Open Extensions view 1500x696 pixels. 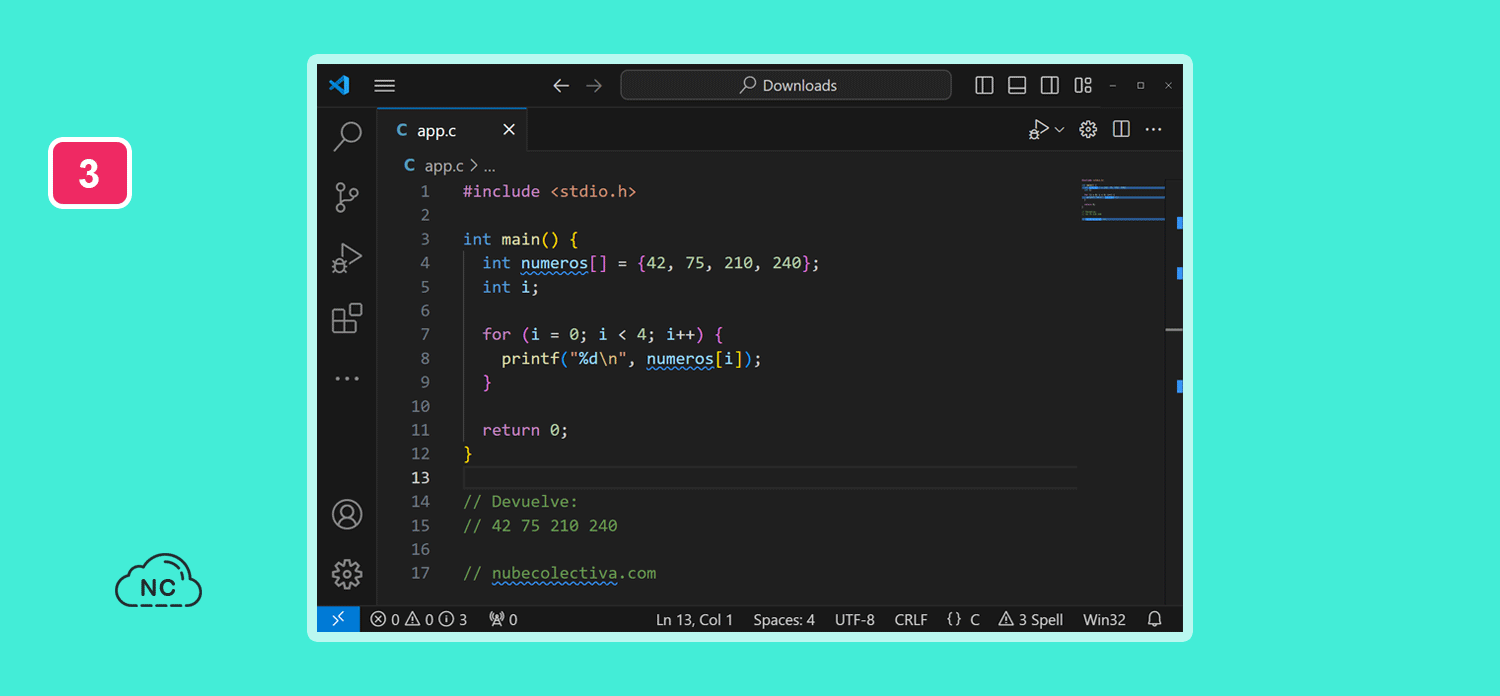coord(347,318)
